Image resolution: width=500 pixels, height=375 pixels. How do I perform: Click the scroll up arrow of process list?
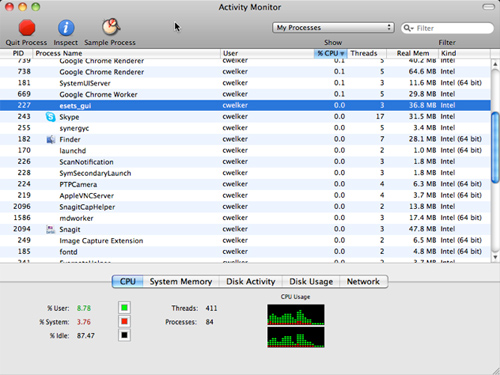coord(495,64)
